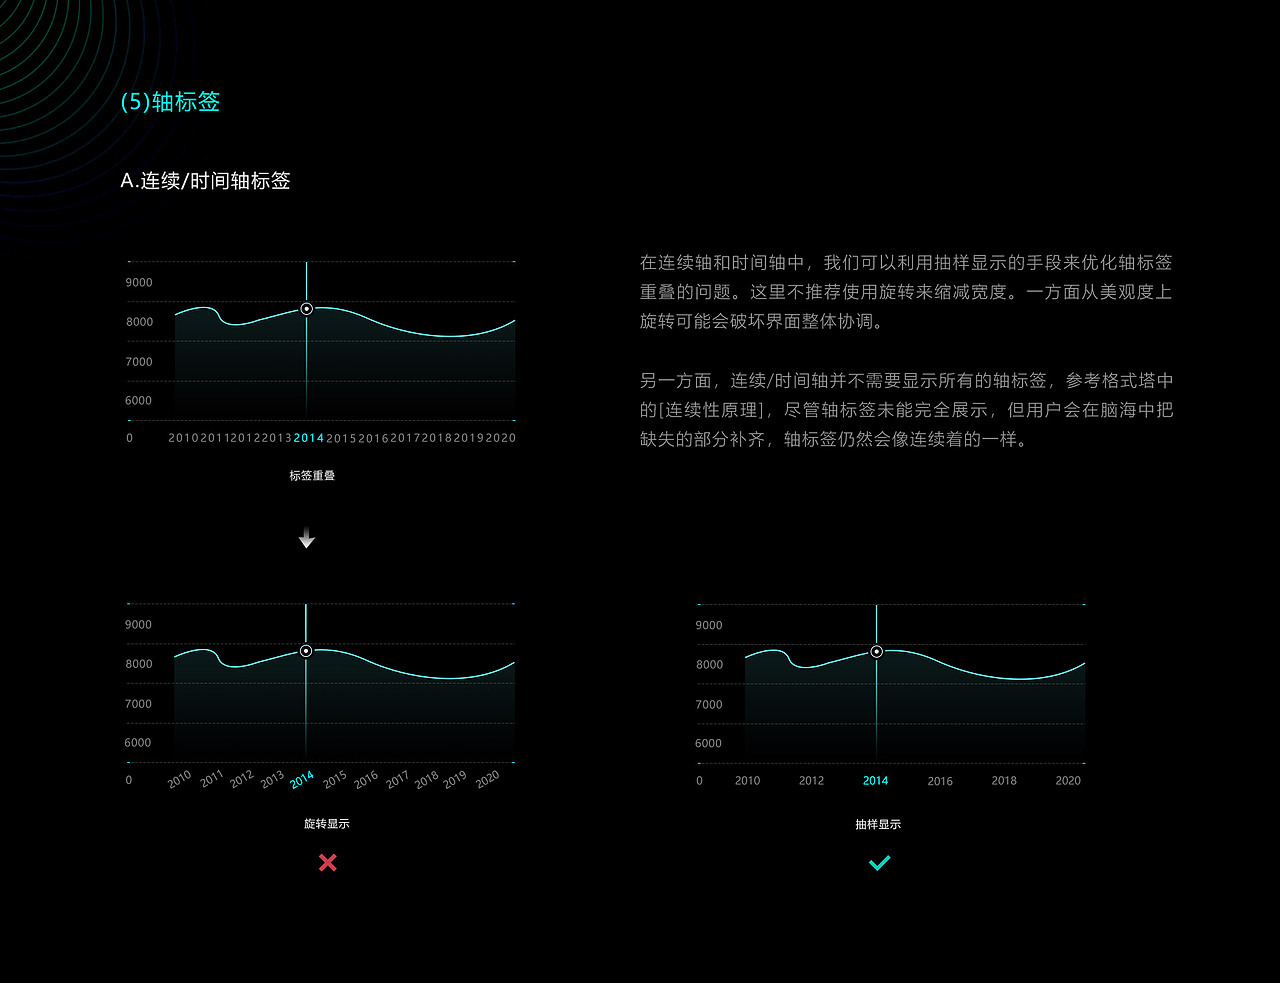The image size is (1280, 983).
Task: Select the data point marker in 旋转显示 chart
Action: tap(306, 651)
